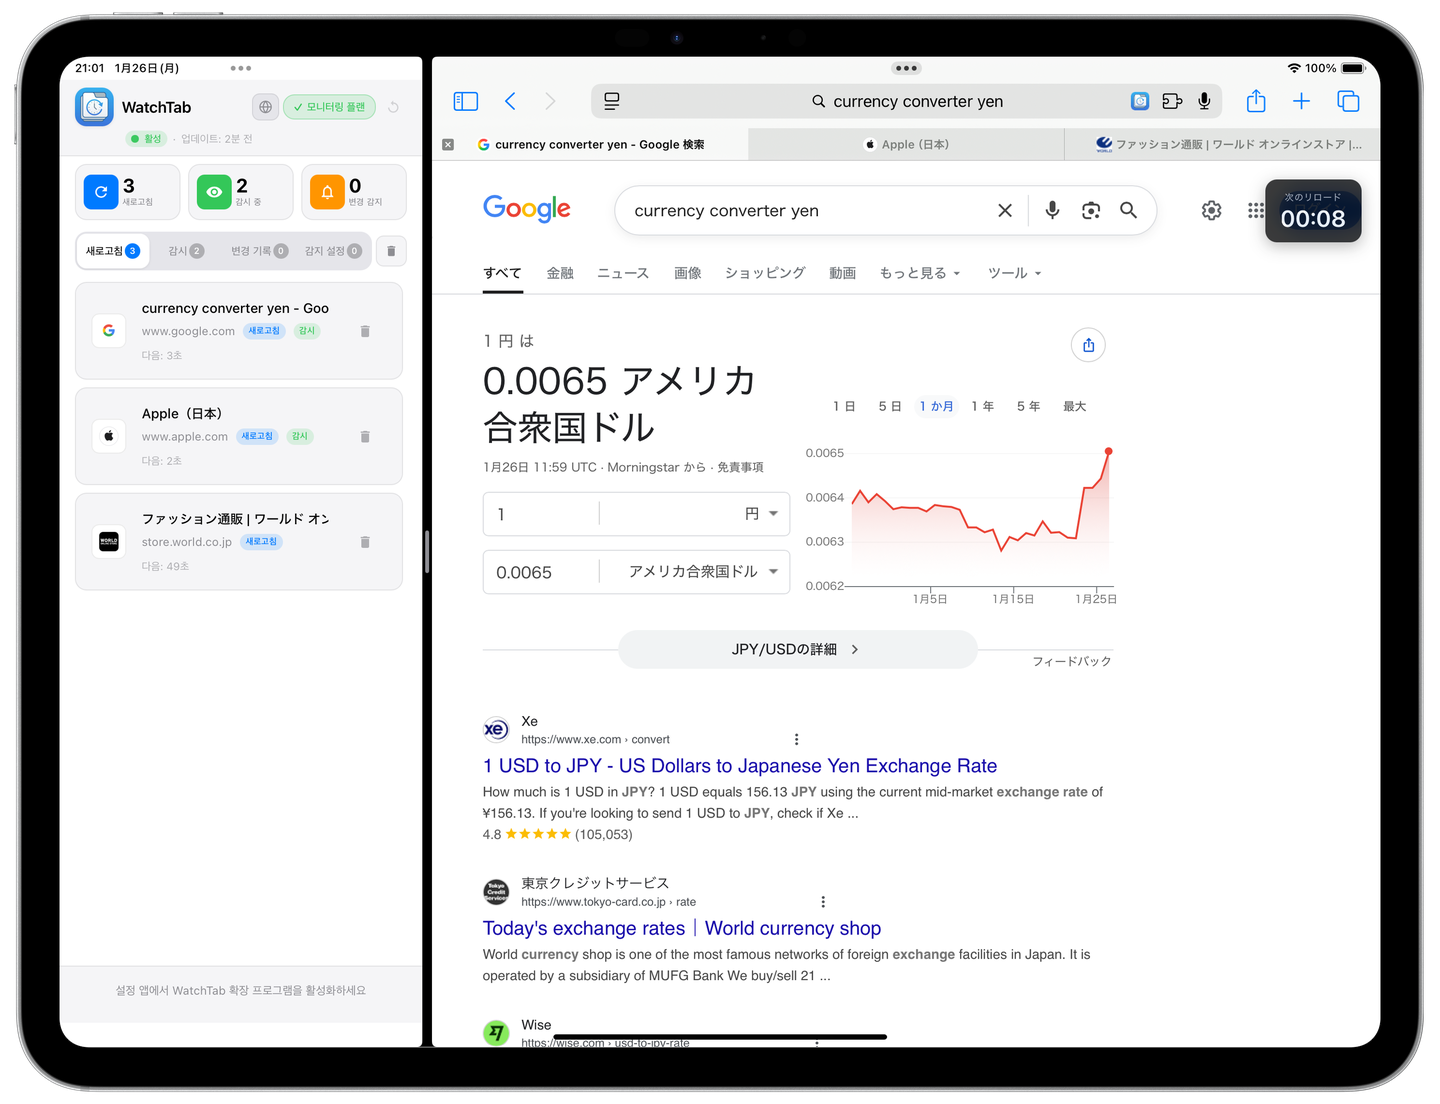Tap the address bar microphone icon
Screen dimensions: 1440x1104
pos(1205,101)
